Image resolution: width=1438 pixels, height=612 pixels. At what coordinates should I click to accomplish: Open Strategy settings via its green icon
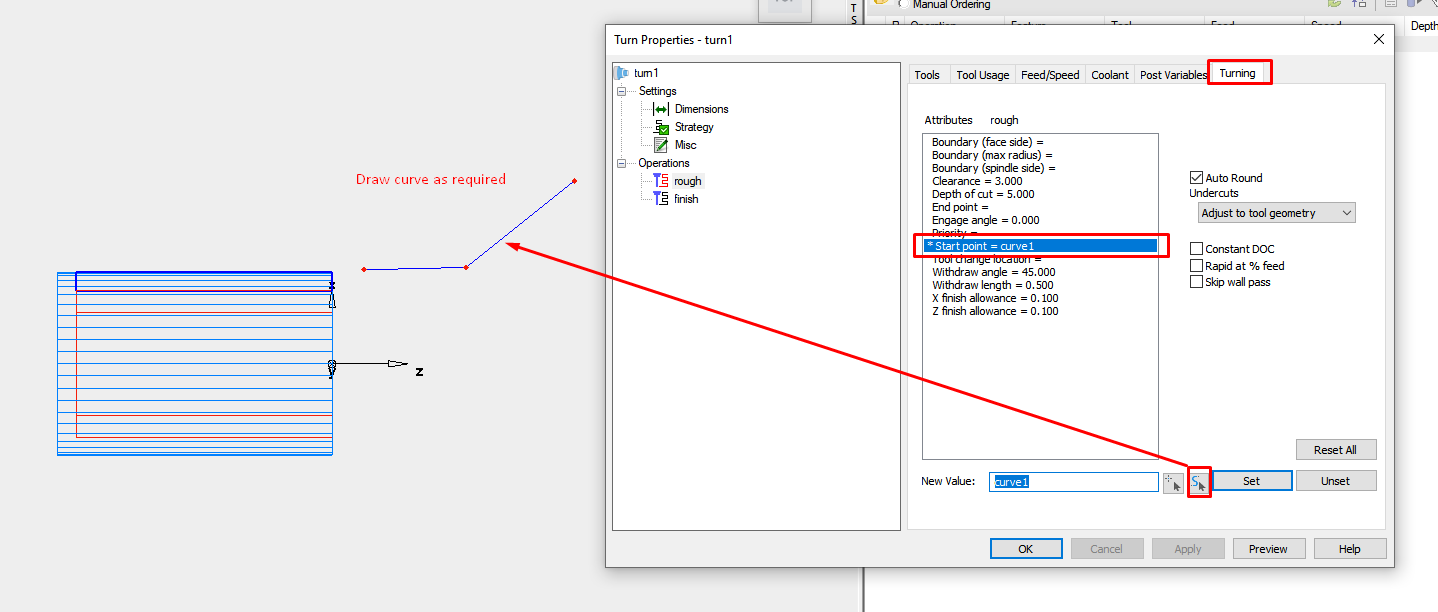tap(661, 126)
